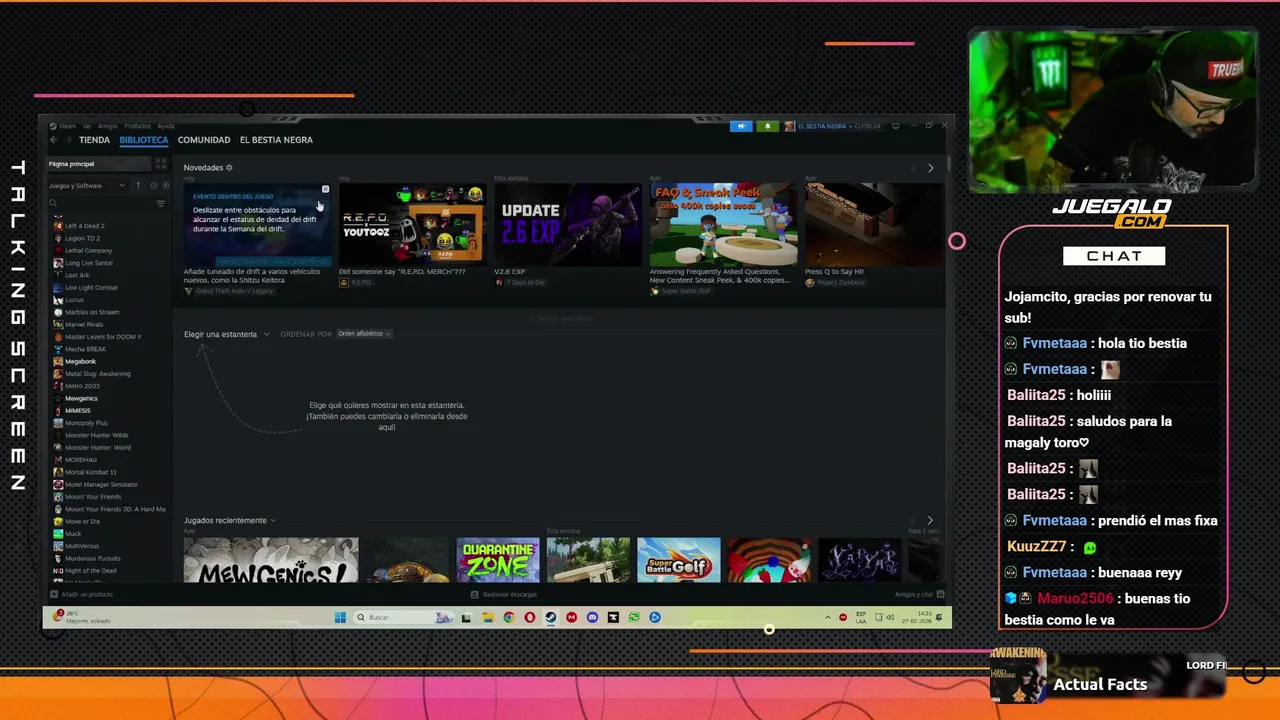1280x720 pixels.
Task: Open V2.6 EXP update news thumbnail
Action: point(567,225)
